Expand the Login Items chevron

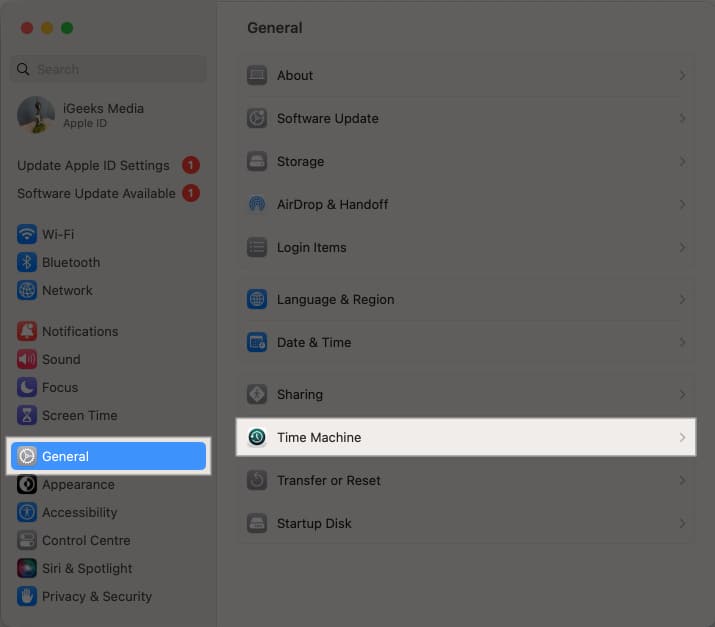(x=682, y=247)
